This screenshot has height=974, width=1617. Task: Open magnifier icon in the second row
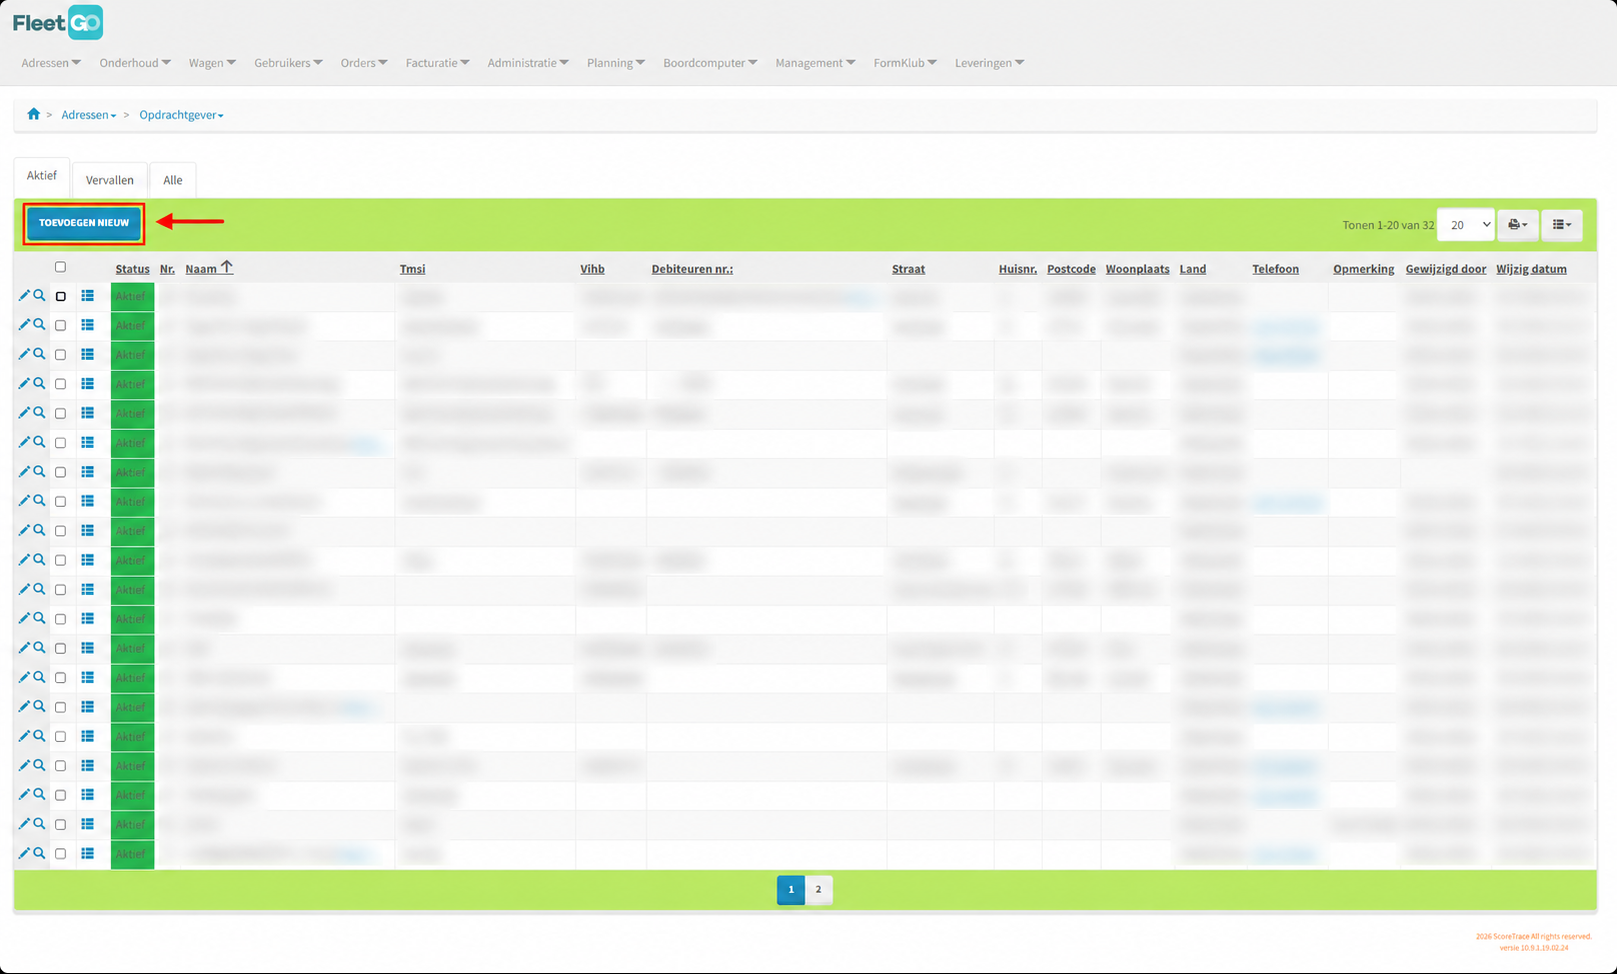pyautogui.click(x=40, y=325)
